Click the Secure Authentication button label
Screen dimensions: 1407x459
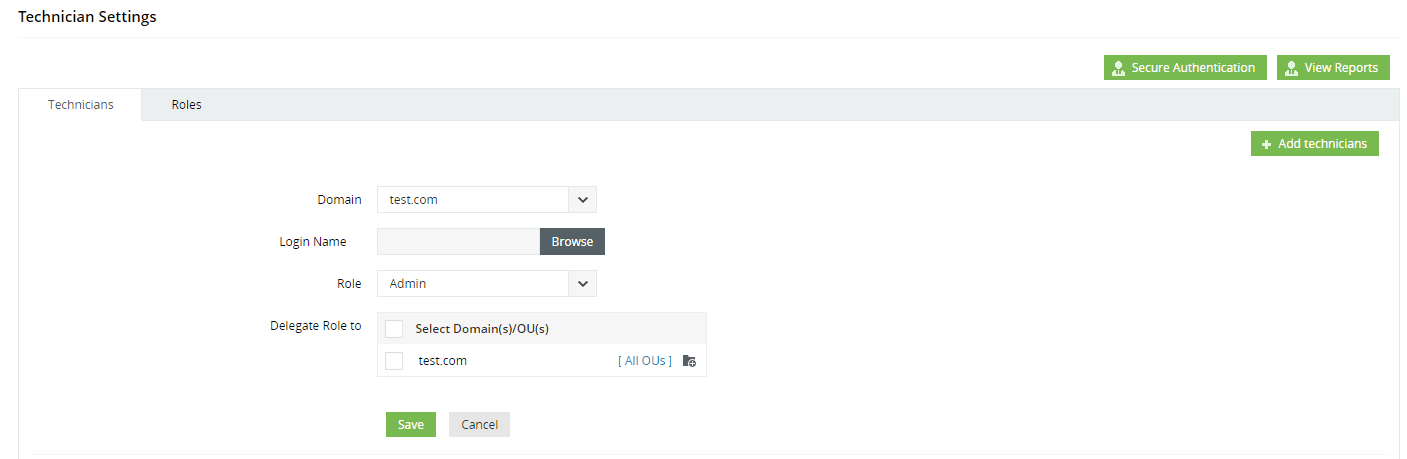(1193, 68)
